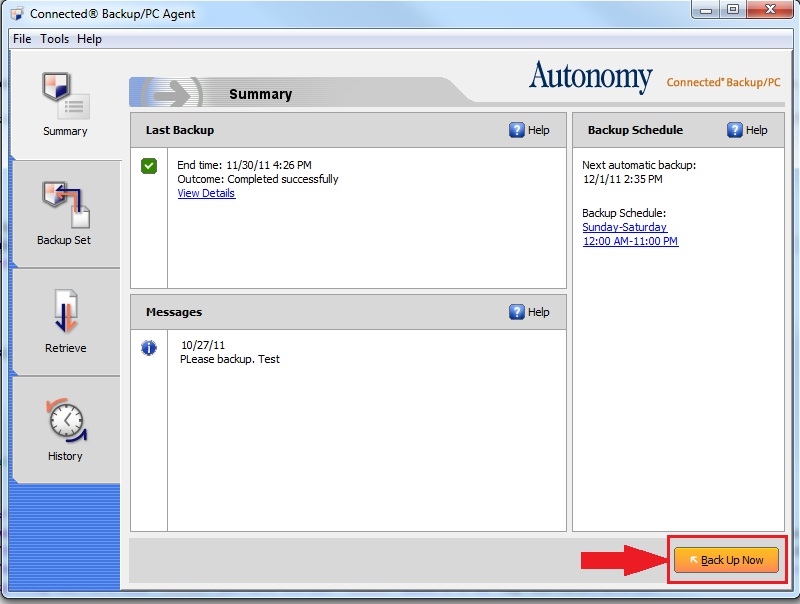Open the Summary sidebar tab icon
The image size is (800, 604).
click(65, 95)
